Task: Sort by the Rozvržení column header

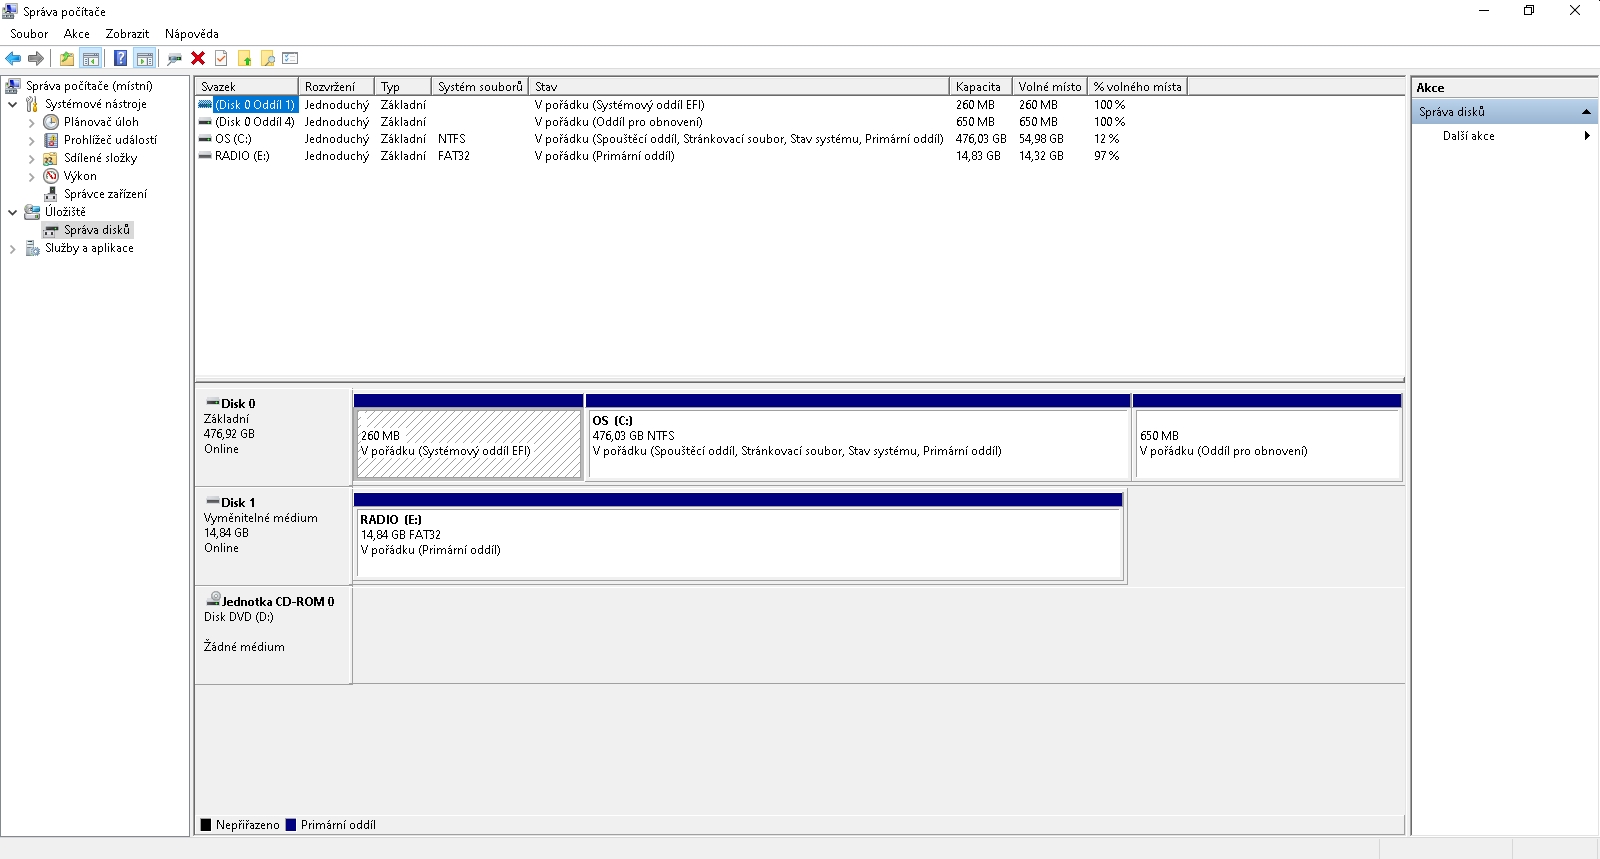Action: [x=336, y=87]
